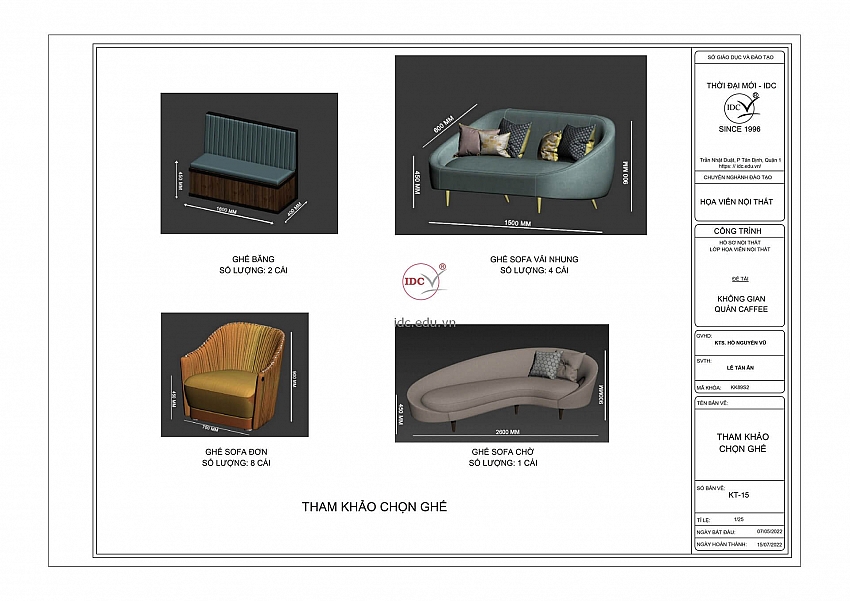Click the GHẾ SOFA VẢI NHUNG caption
This screenshot has height=601, width=850.
pos(534,259)
